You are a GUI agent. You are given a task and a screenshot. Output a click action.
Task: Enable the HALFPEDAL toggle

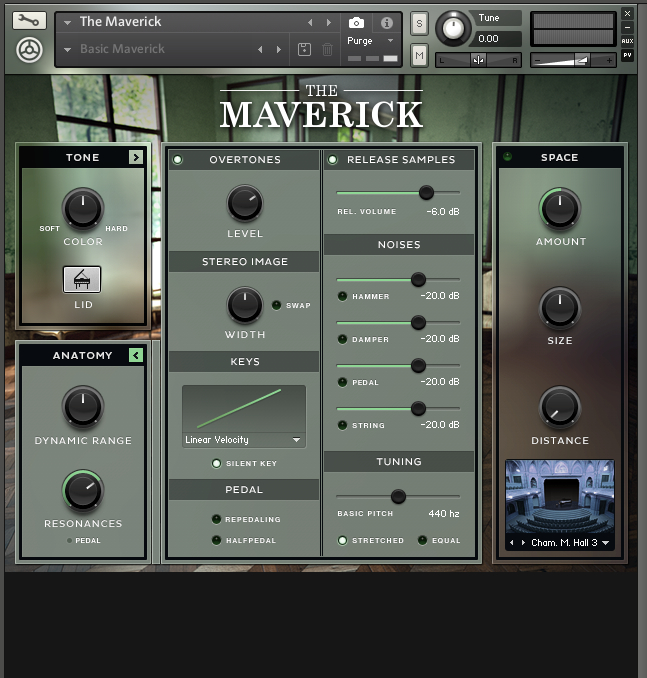216,540
